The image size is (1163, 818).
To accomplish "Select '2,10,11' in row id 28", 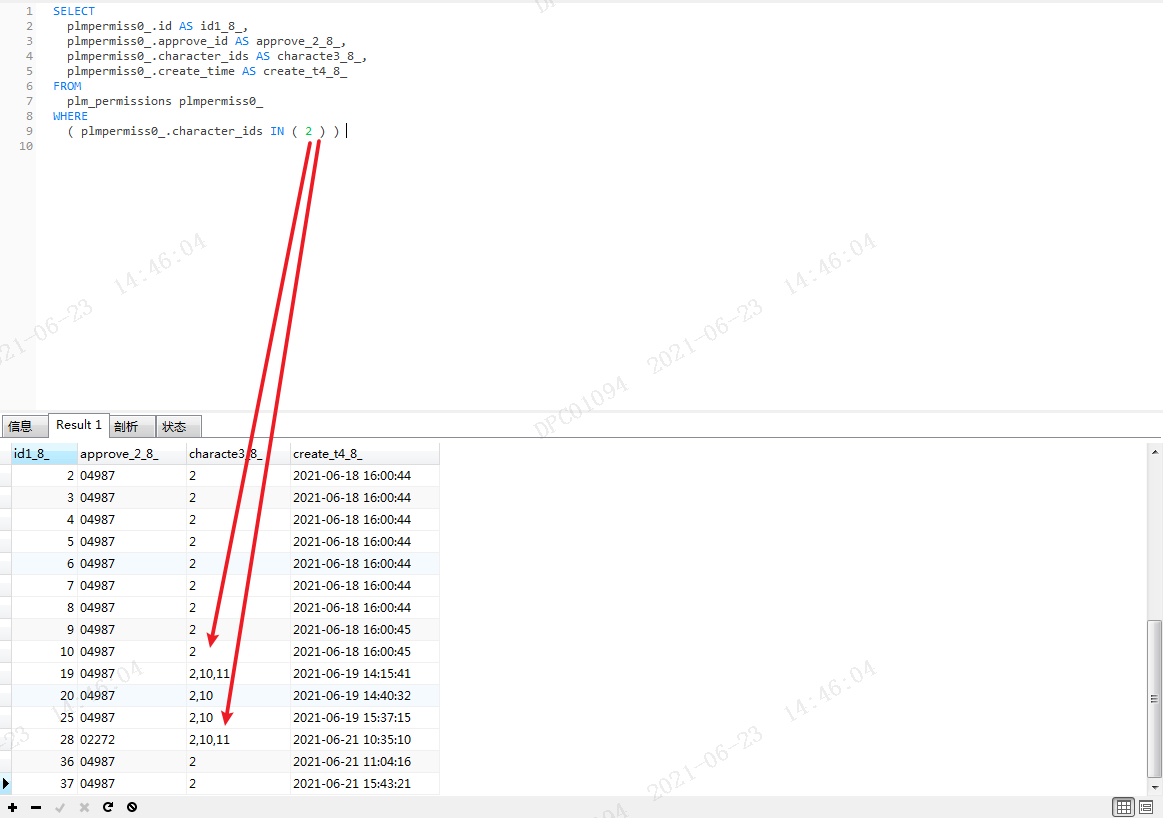I will [x=209, y=739].
